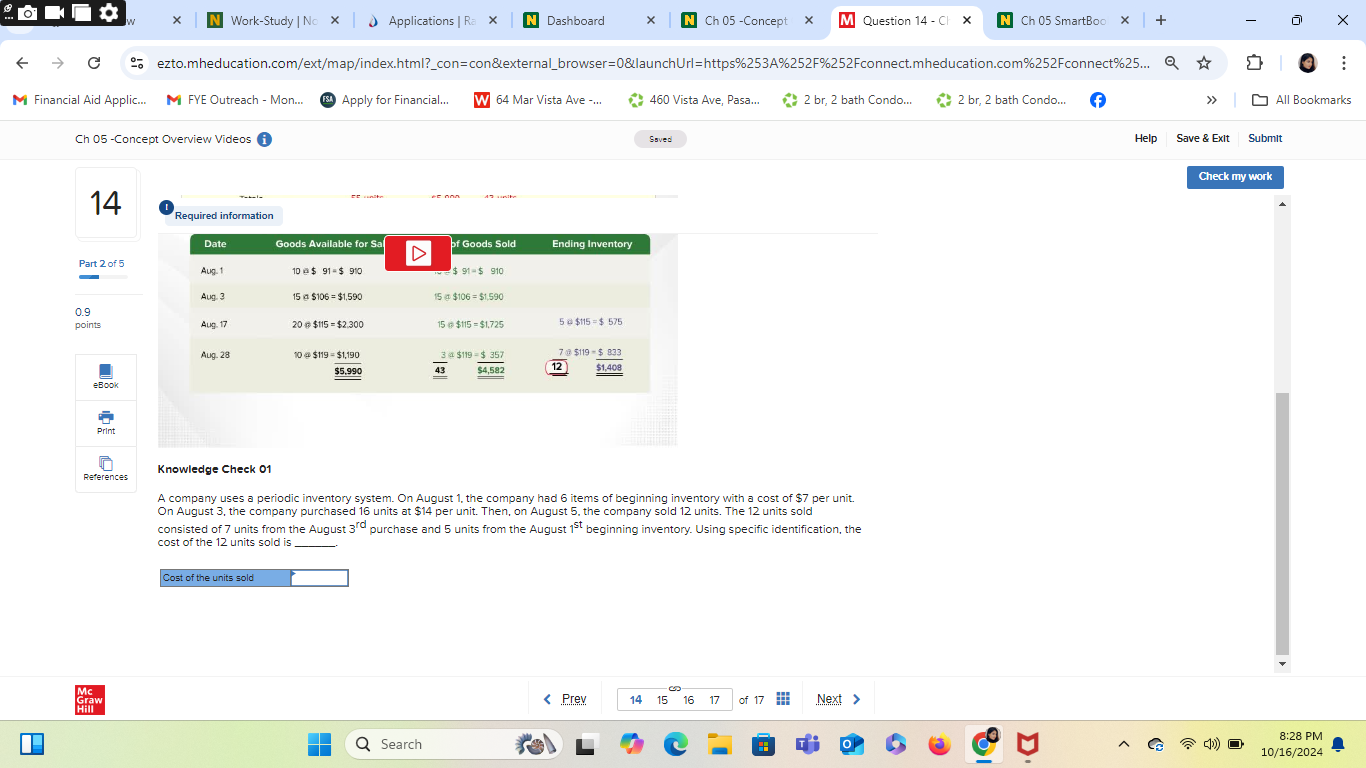Open capture overlay settings gear
The height and width of the screenshot is (768, 1366).
[108, 13]
